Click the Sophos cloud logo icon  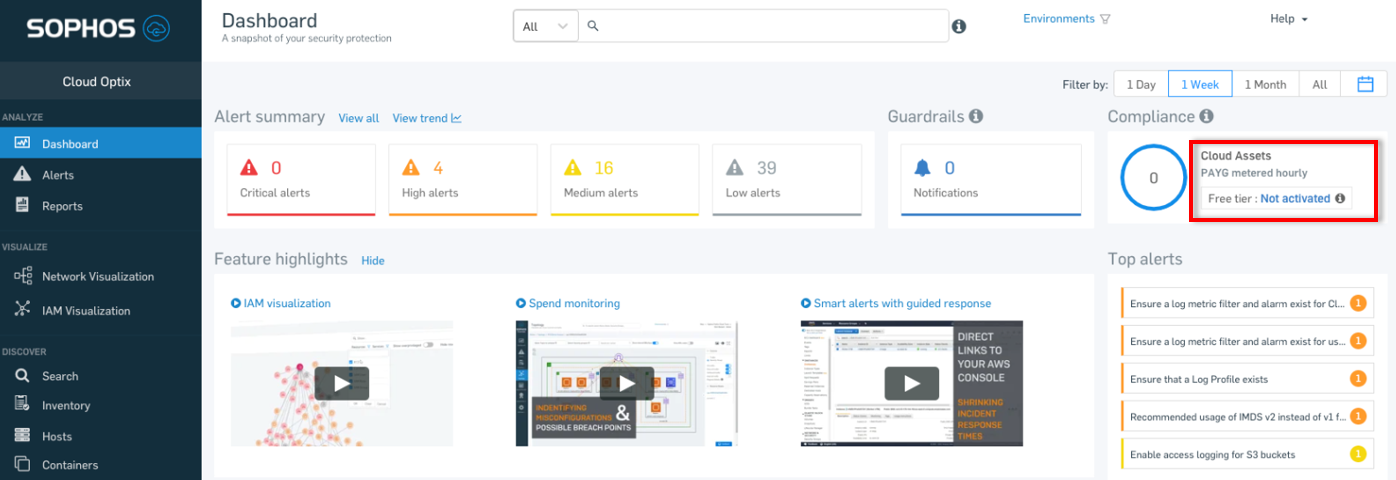(x=157, y=28)
